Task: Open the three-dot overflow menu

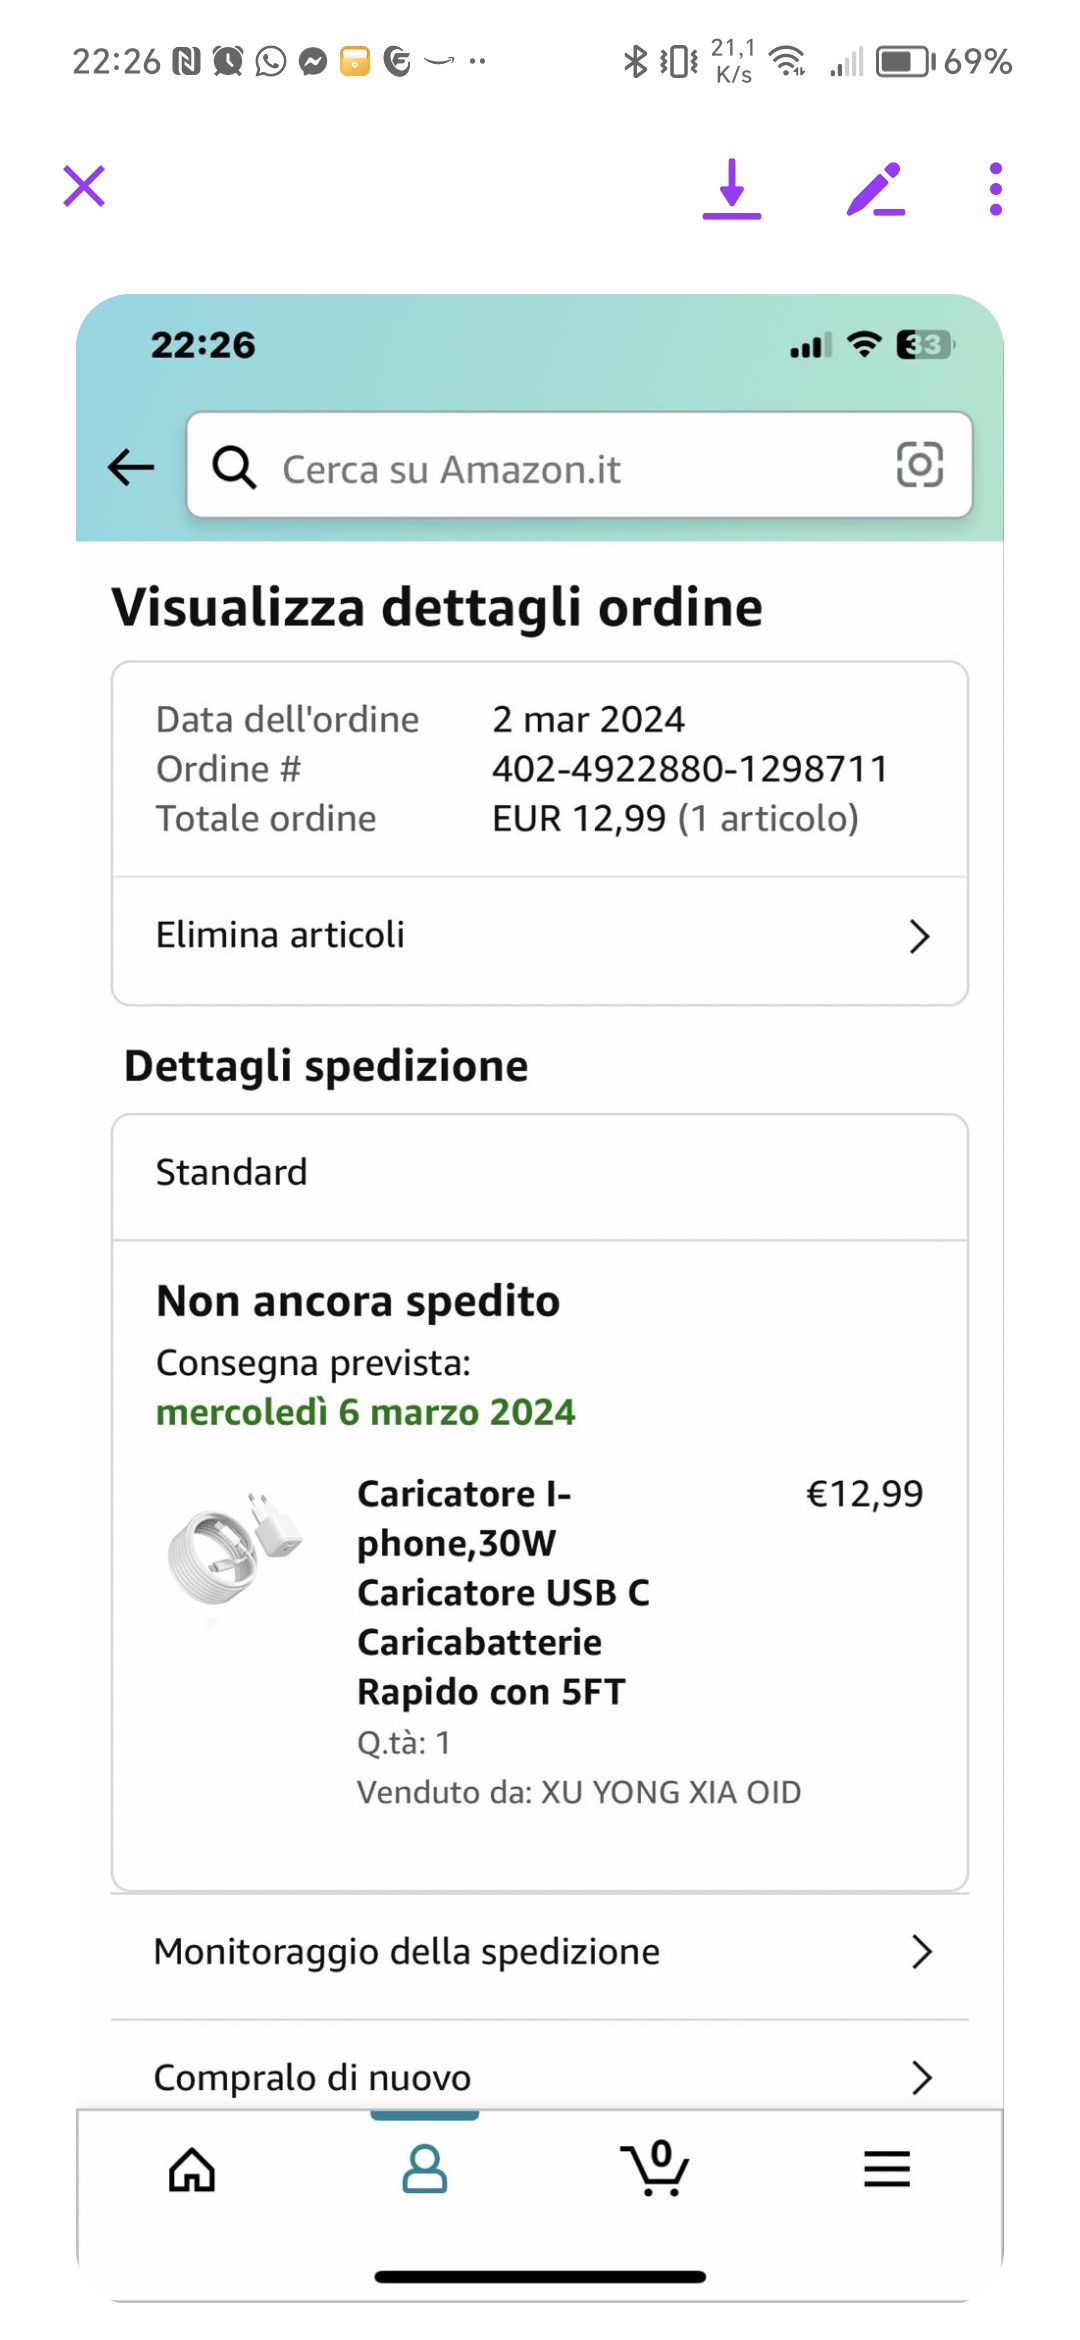Action: pyautogui.click(x=994, y=188)
